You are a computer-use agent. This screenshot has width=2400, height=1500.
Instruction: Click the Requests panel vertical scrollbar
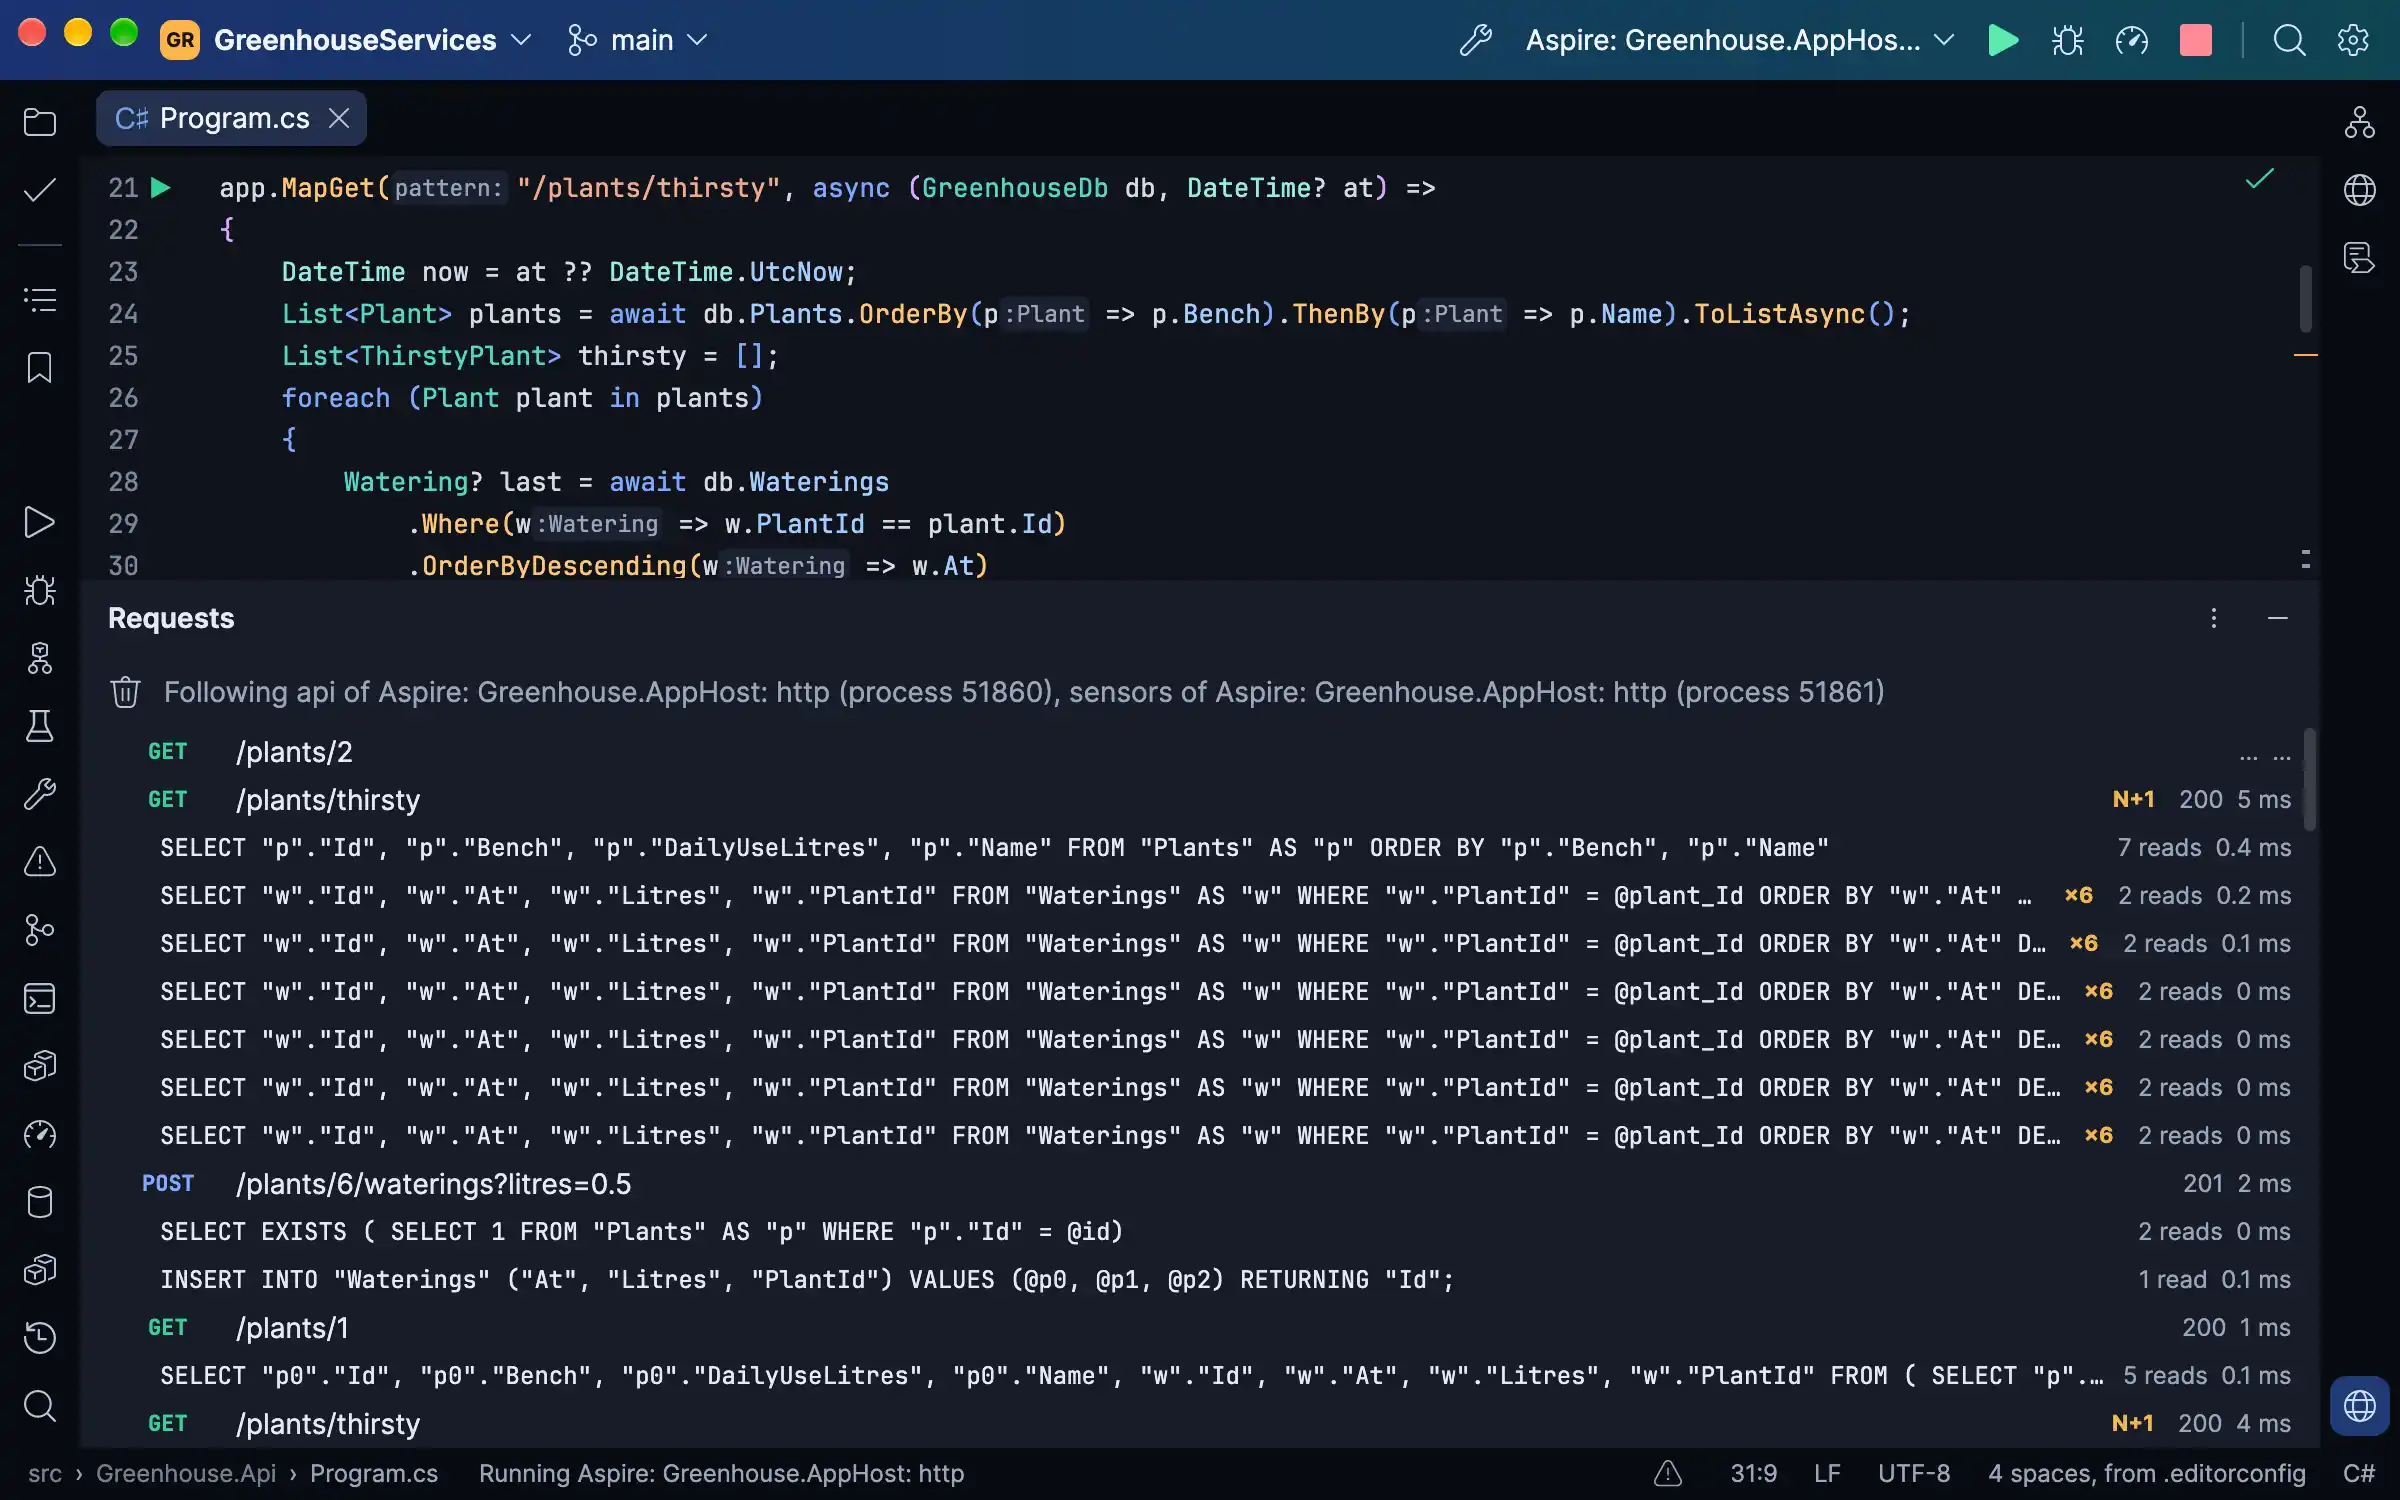point(2310,780)
